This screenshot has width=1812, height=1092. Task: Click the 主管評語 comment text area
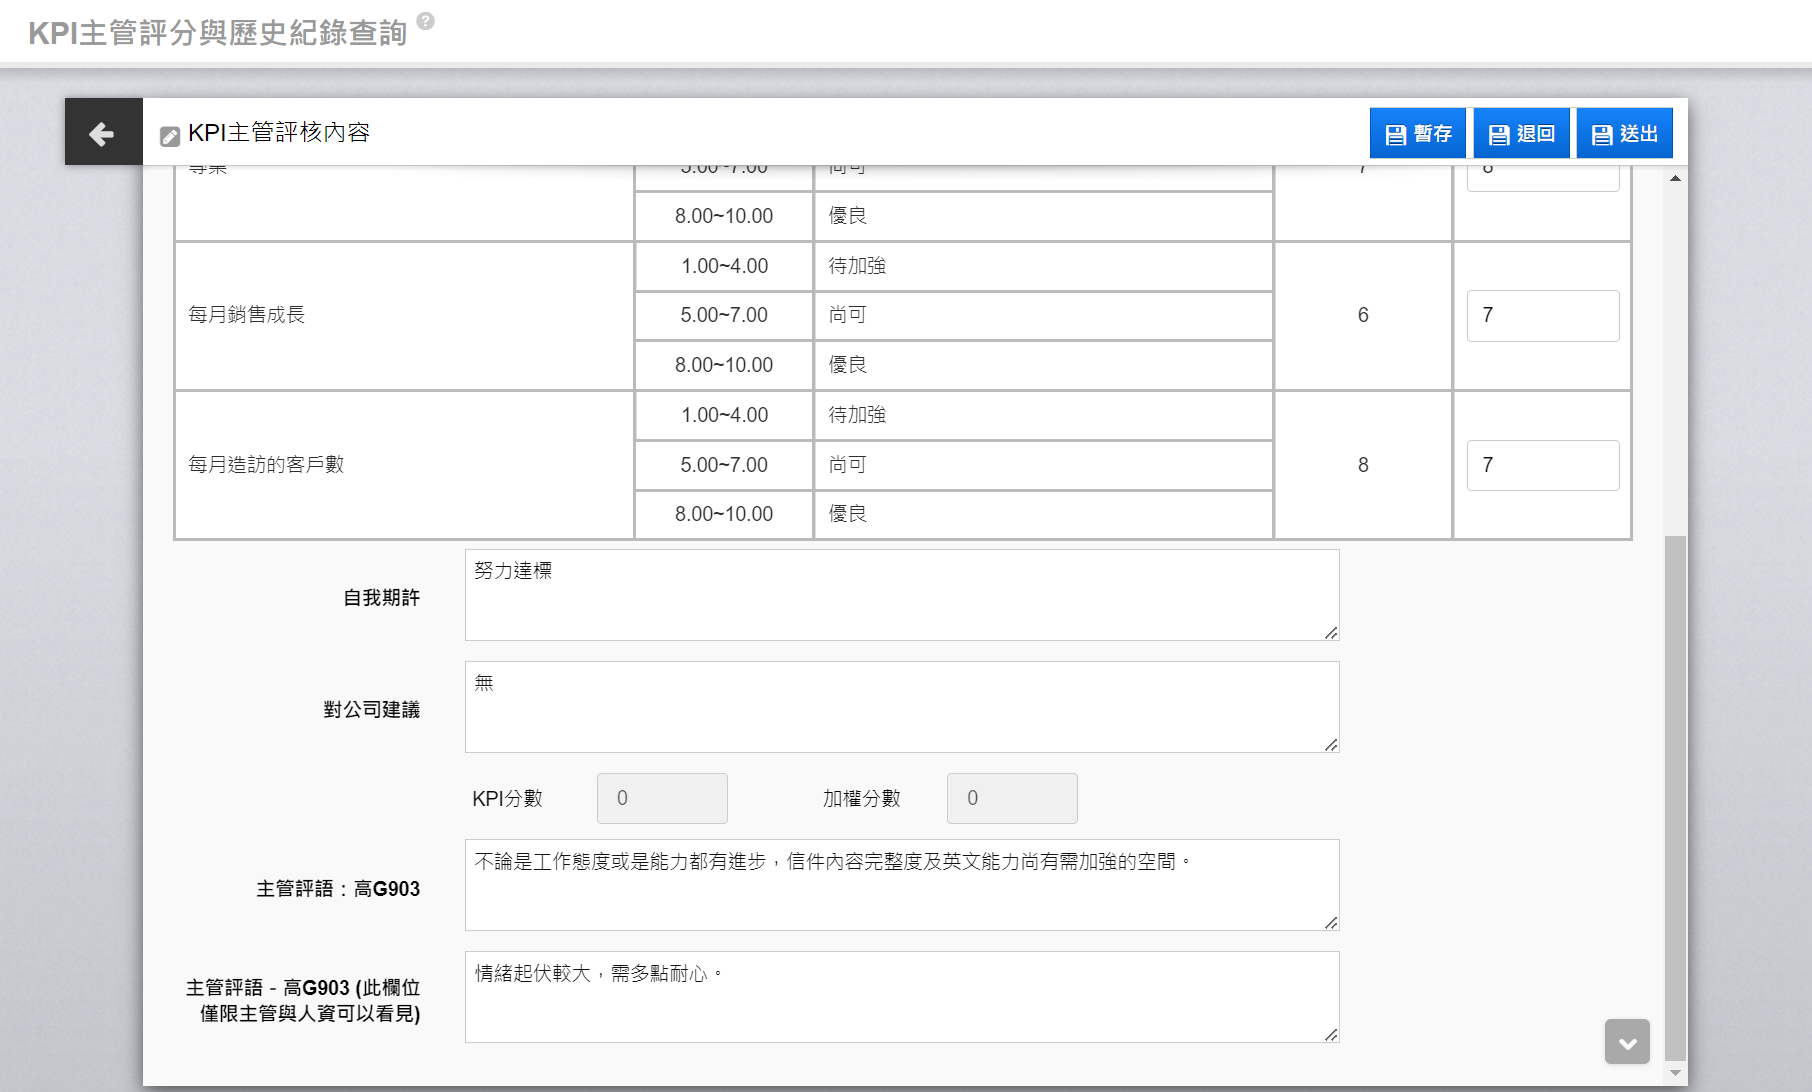click(900, 885)
